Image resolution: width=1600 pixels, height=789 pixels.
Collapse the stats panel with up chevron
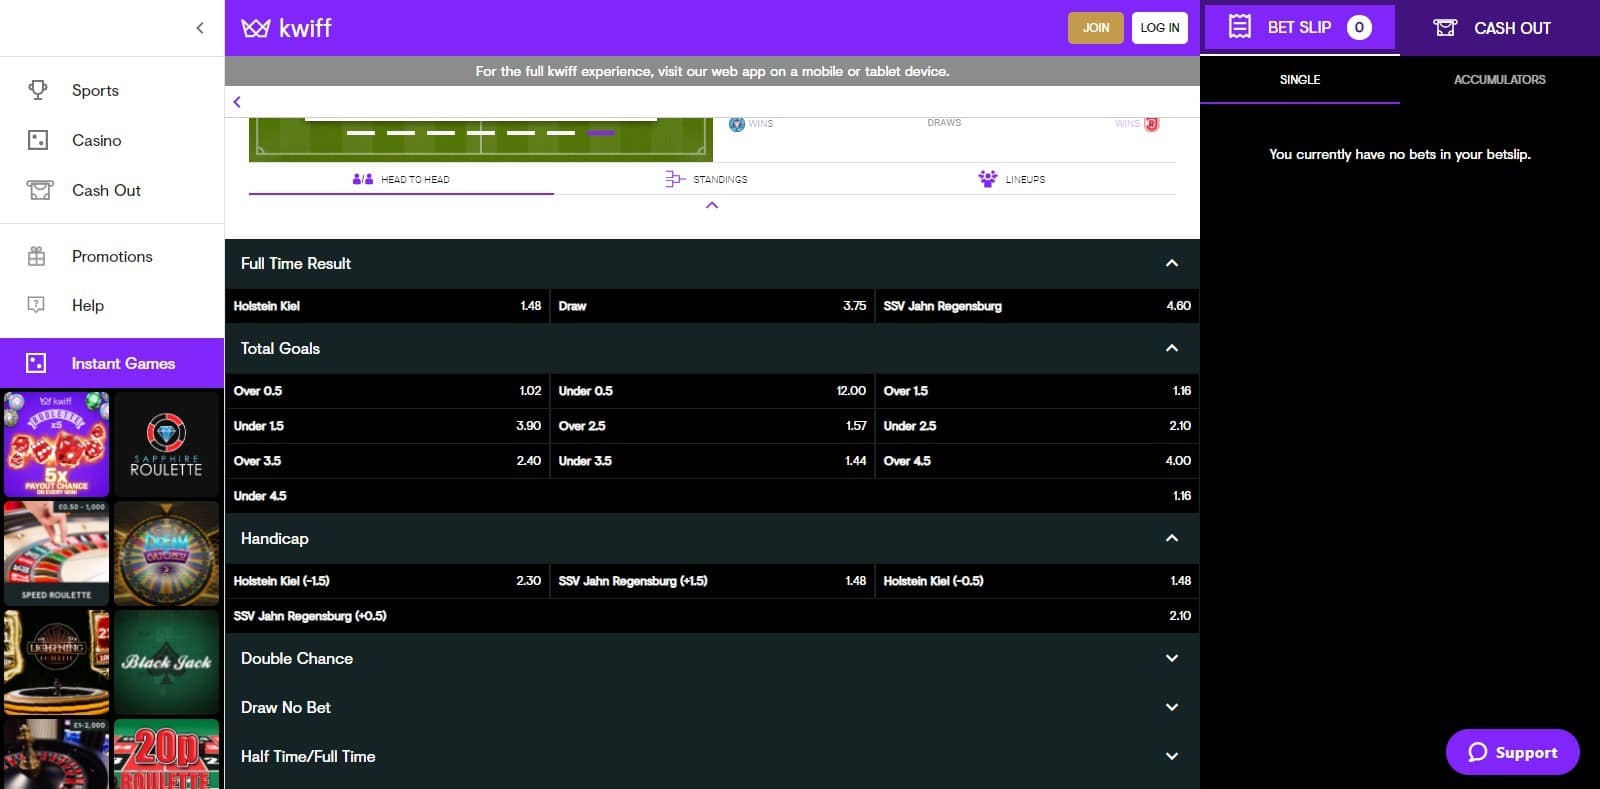[712, 205]
